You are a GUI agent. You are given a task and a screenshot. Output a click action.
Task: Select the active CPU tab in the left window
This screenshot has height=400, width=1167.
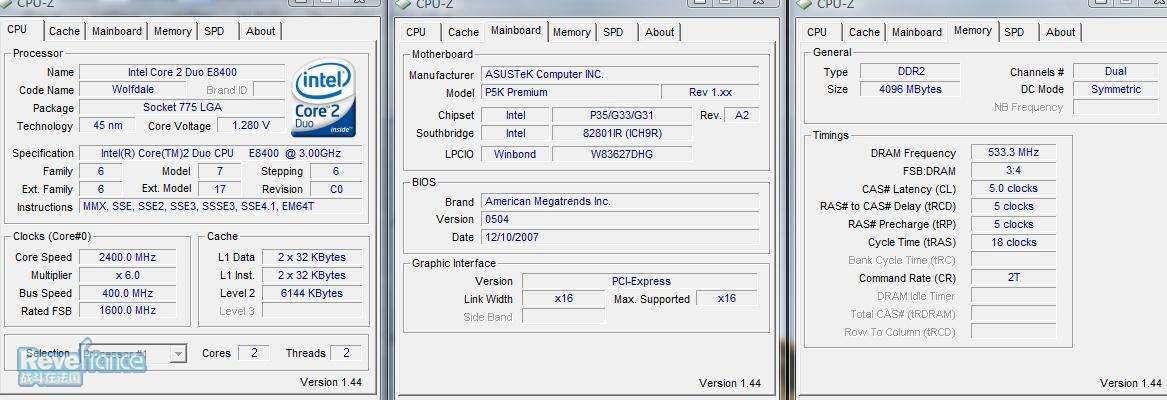tap(17, 30)
